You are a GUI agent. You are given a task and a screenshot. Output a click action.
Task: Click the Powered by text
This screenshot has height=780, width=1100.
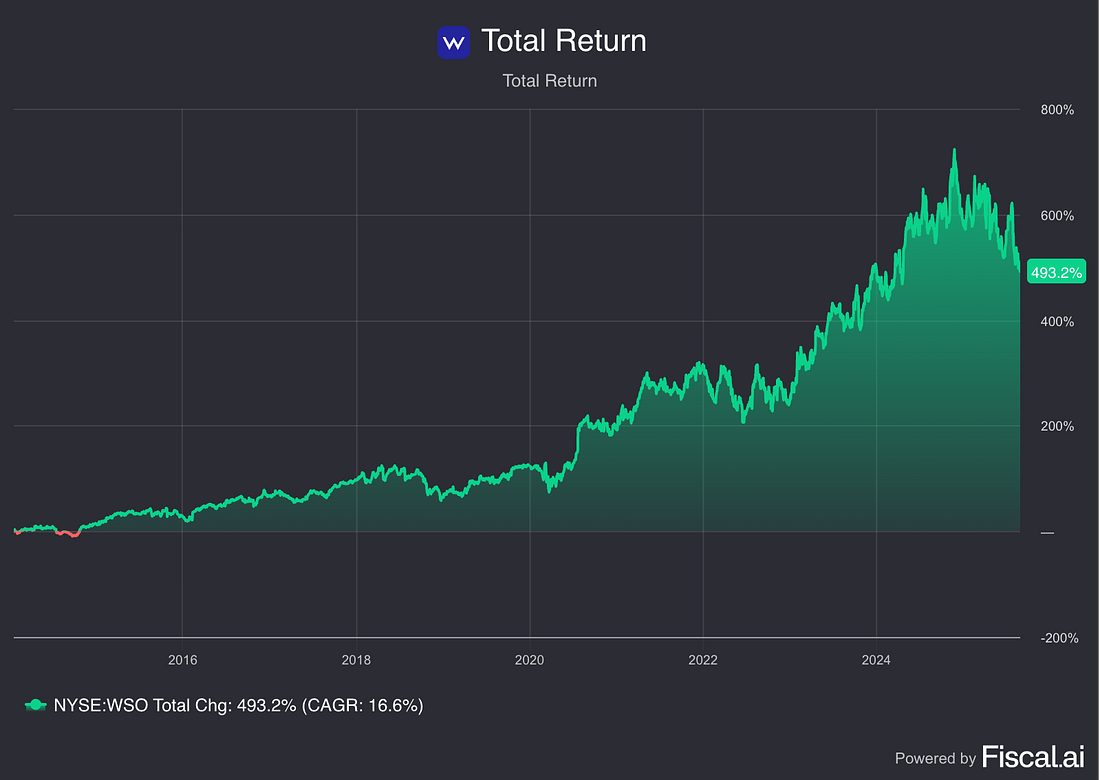click(935, 758)
